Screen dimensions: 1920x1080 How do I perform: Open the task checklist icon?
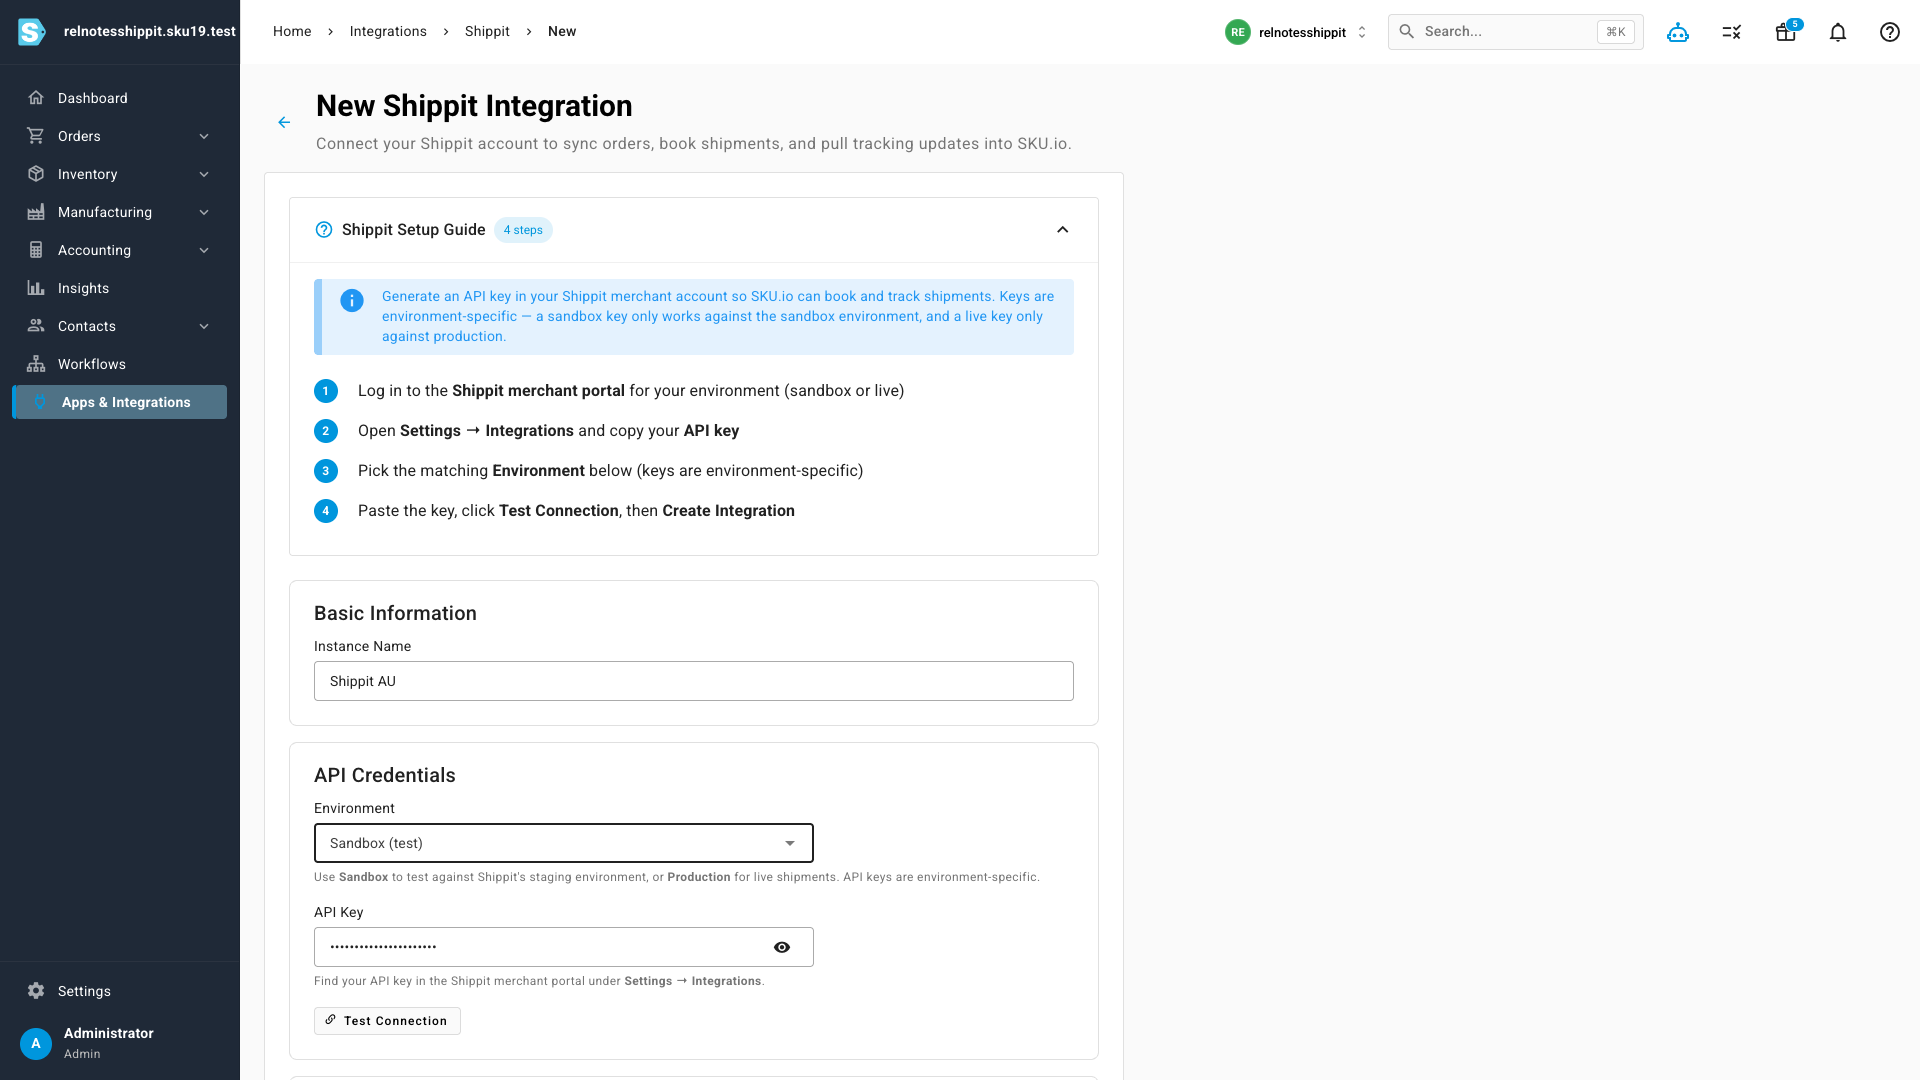[x=1732, y=32]
